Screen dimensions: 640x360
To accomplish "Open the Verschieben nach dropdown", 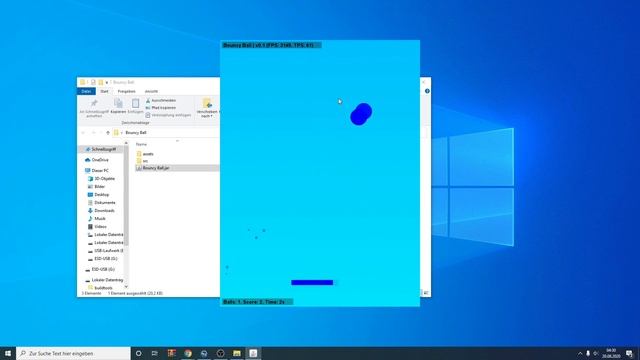I will pyautogui.click(x=207, y=108).
